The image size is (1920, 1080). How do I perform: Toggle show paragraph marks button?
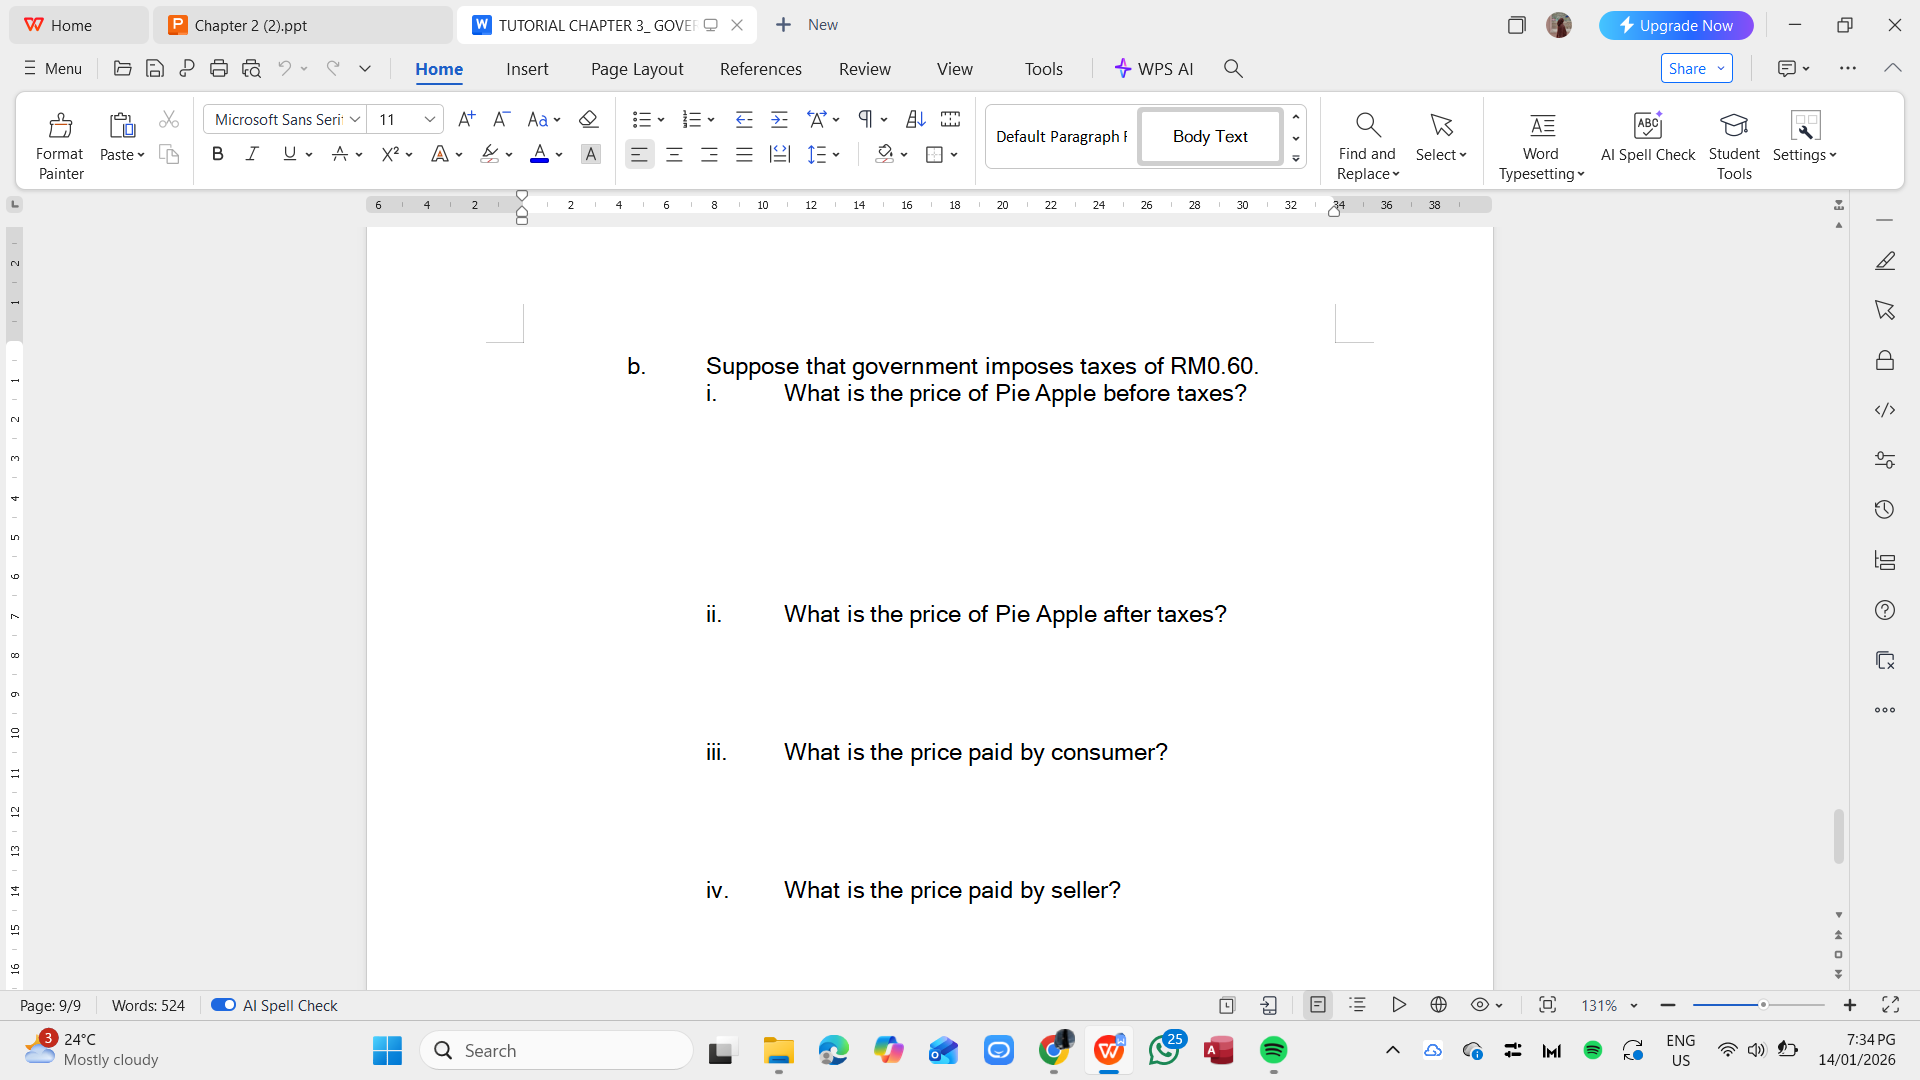[865, 120]
